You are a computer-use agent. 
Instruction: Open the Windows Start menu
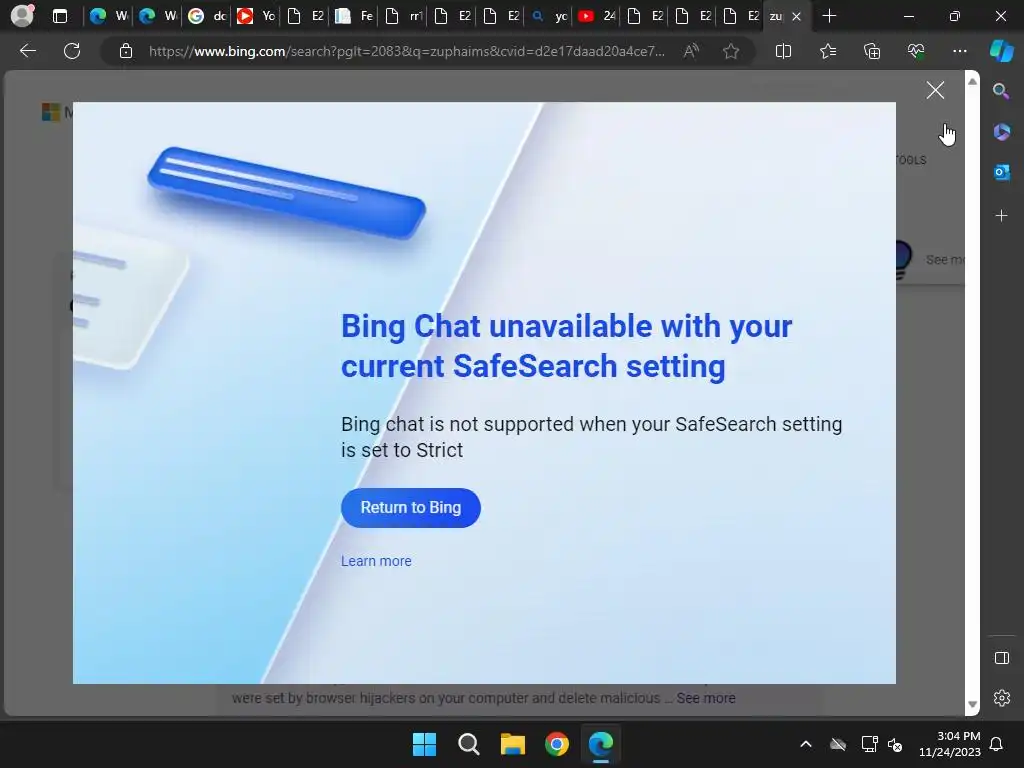tap(424, 744)
